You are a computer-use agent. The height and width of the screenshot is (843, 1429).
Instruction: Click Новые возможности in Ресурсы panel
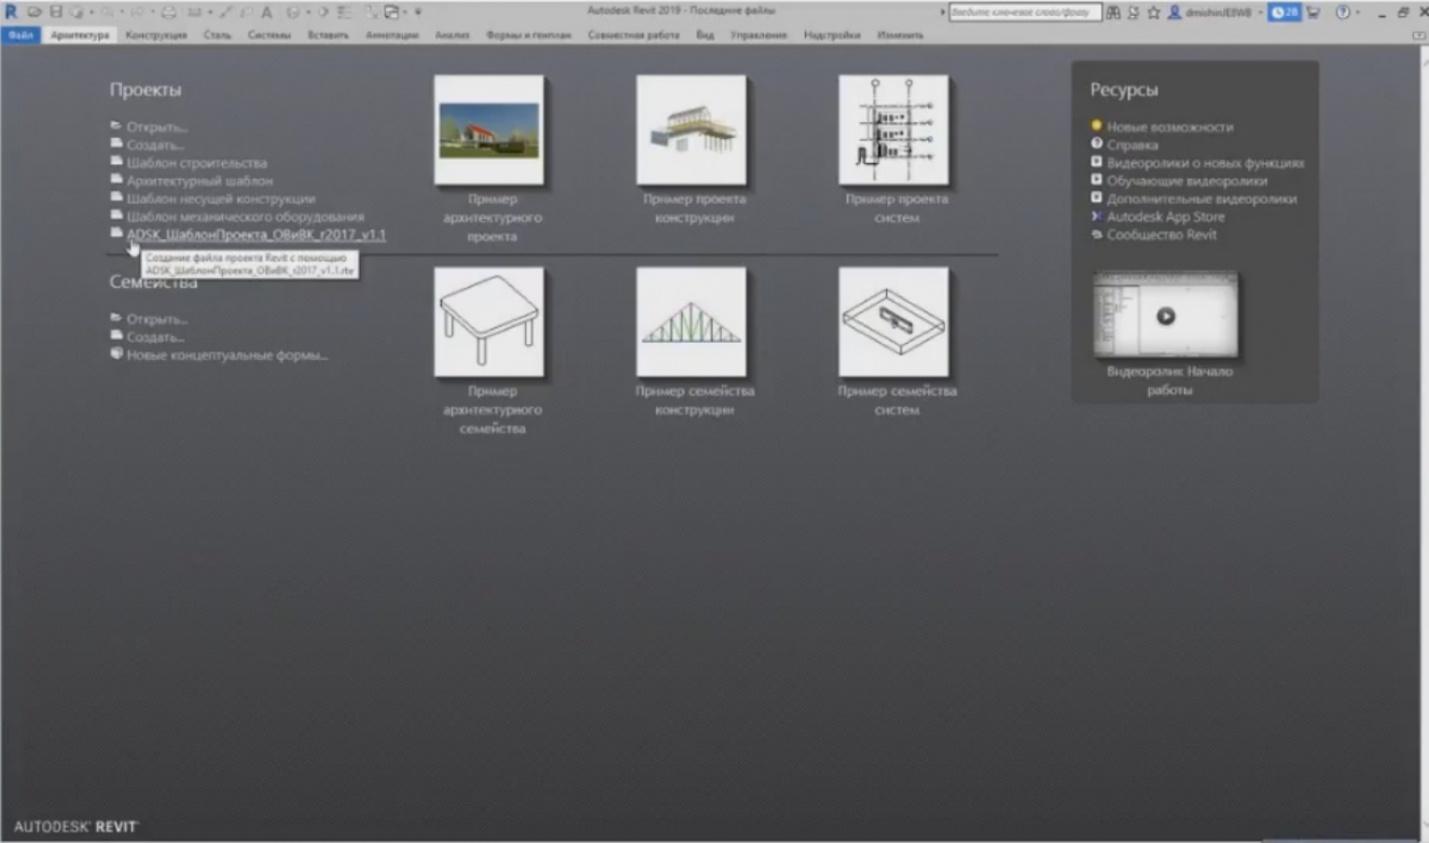click(x=1169, y=127)
